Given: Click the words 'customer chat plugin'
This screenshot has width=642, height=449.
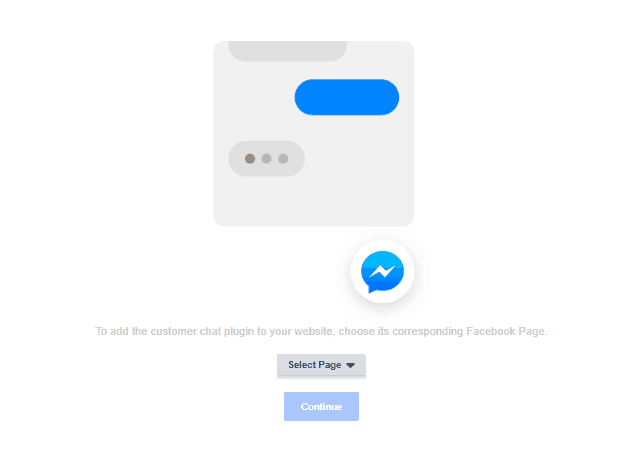Looking at the screenshot, I should (x=202, y=331).
